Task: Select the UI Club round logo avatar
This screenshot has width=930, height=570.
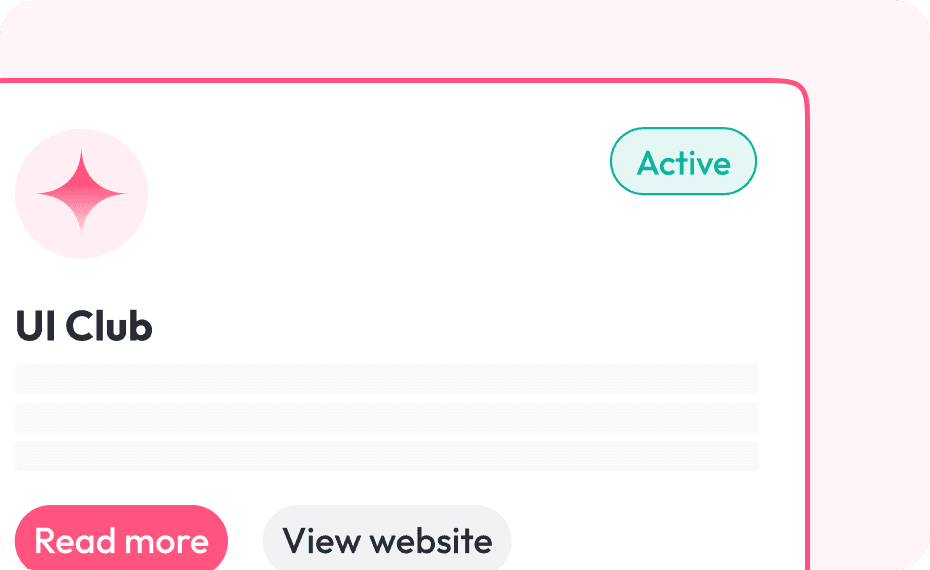Action: click(81, 193)
